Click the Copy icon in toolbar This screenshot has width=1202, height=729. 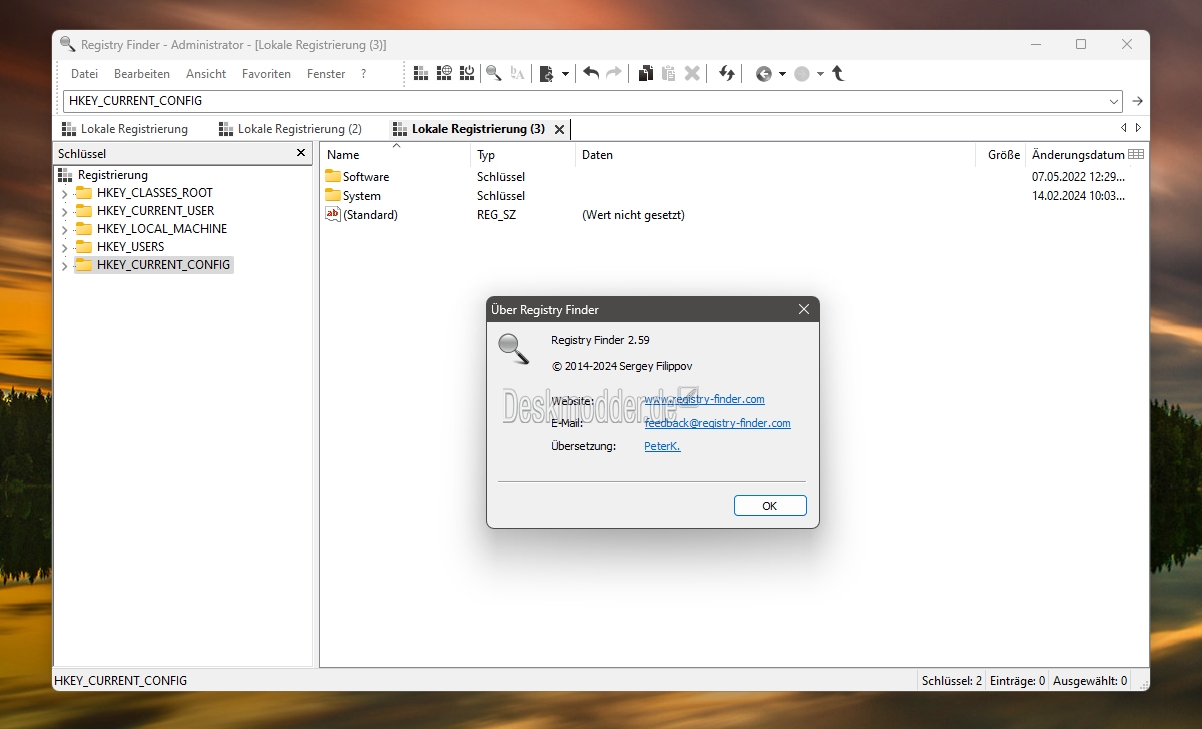pos(646,73)
